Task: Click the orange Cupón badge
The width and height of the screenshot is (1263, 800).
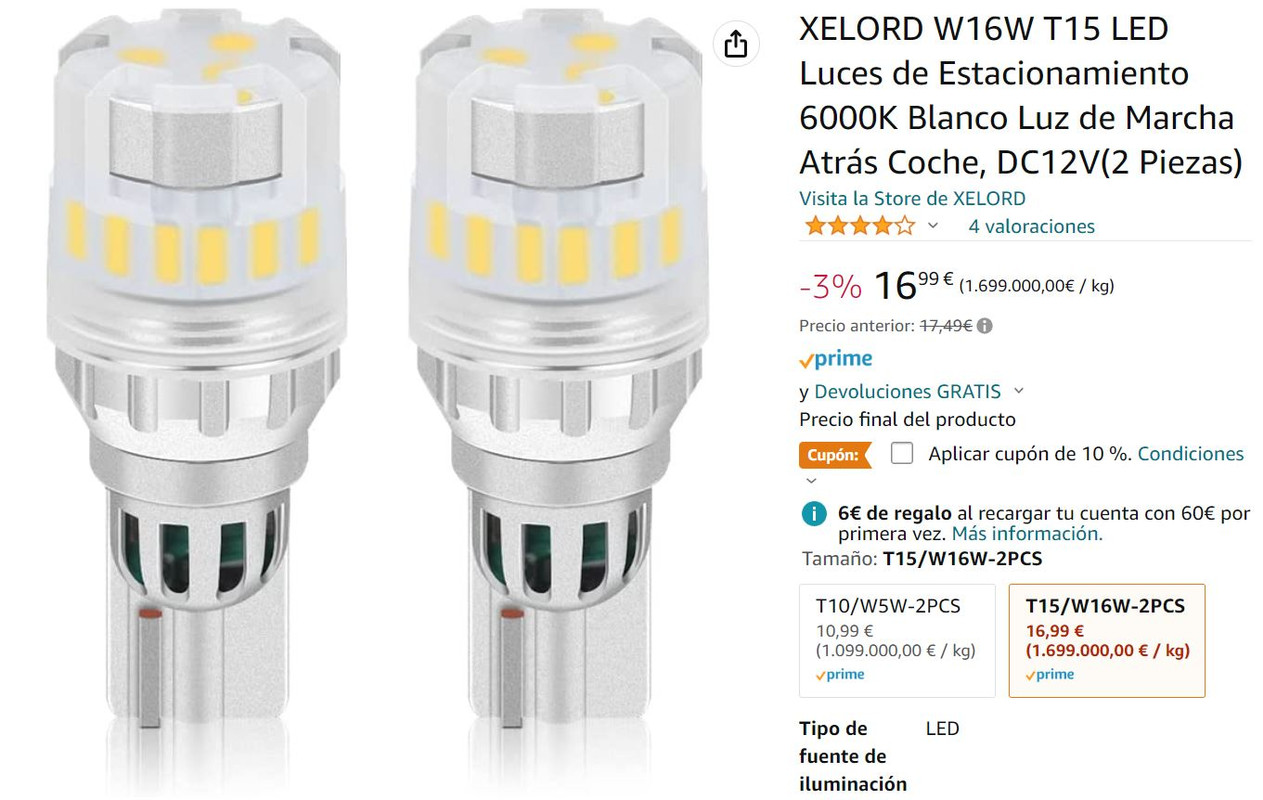Action: tap(834, 455)
